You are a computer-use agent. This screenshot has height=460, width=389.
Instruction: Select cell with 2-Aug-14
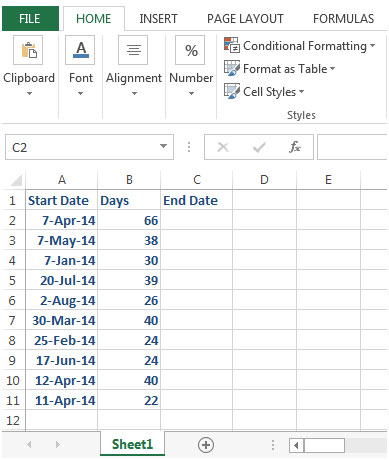[62, 300]
